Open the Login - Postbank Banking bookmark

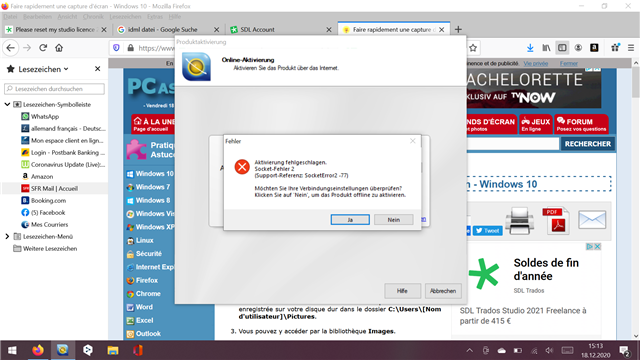tap(68, 152)
